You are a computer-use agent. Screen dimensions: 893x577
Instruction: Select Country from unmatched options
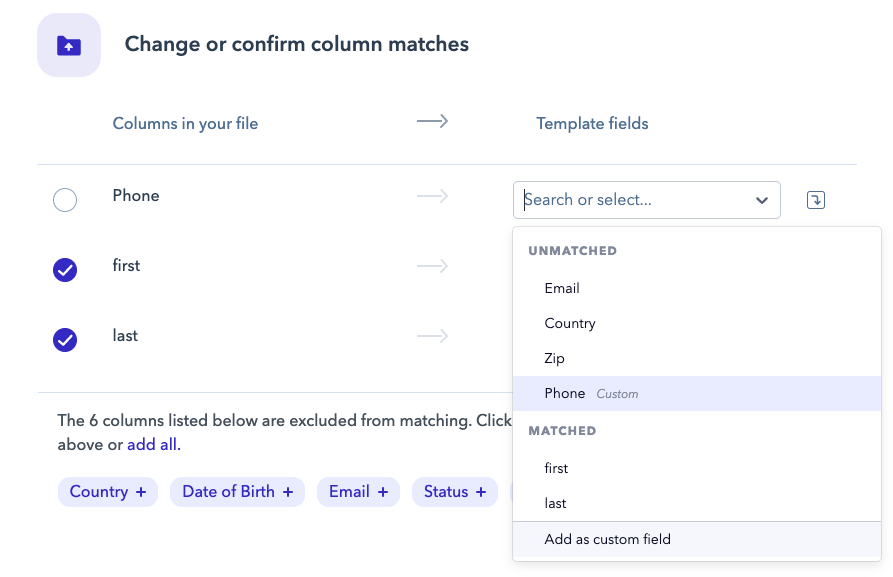pos(570,323)
